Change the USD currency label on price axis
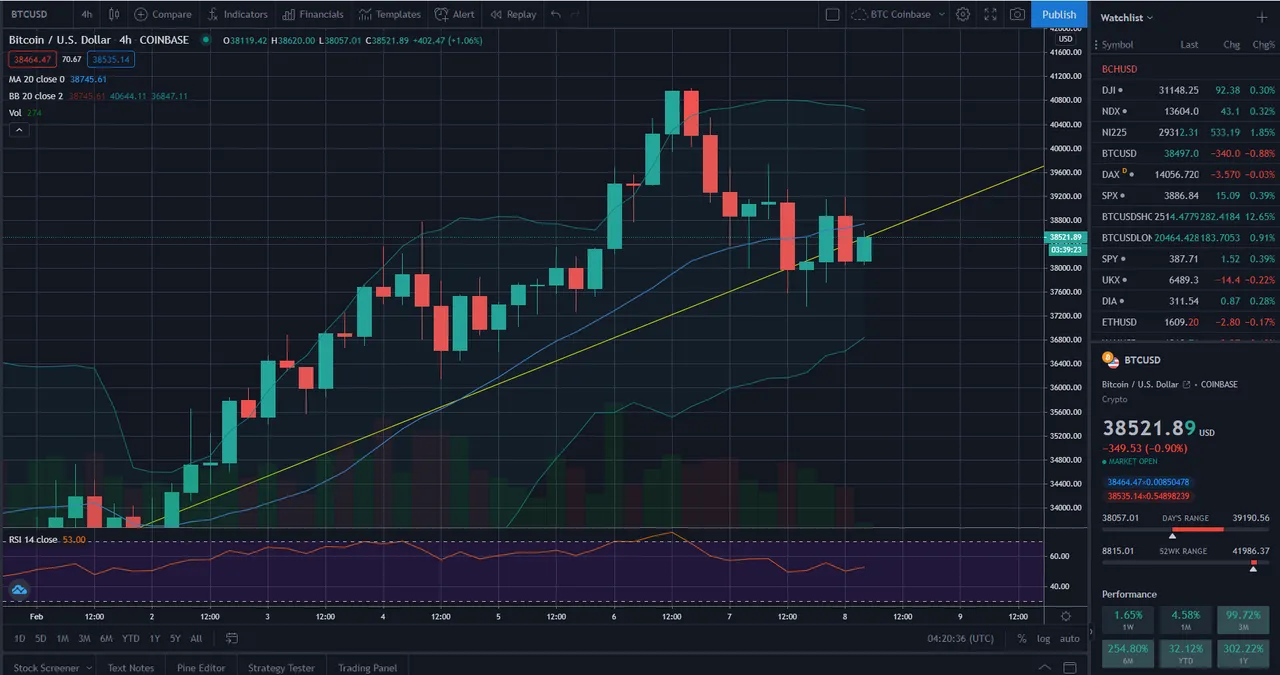This screenshot has width=1280, height=675. click(1065, 38)
